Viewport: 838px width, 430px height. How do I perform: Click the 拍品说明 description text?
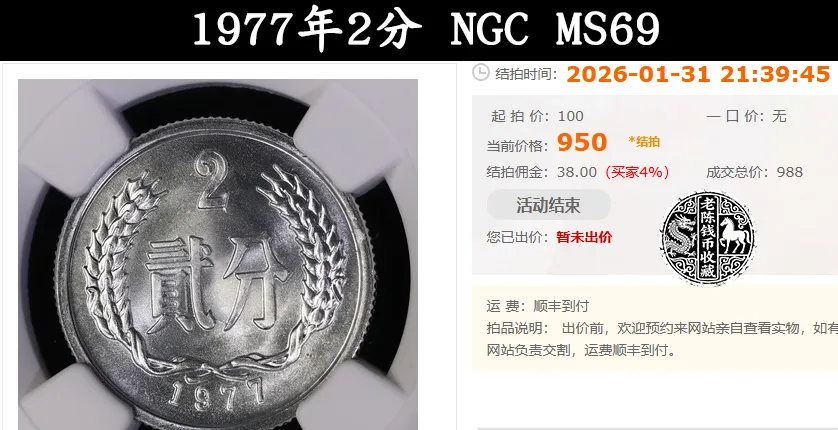pos(700,328)
